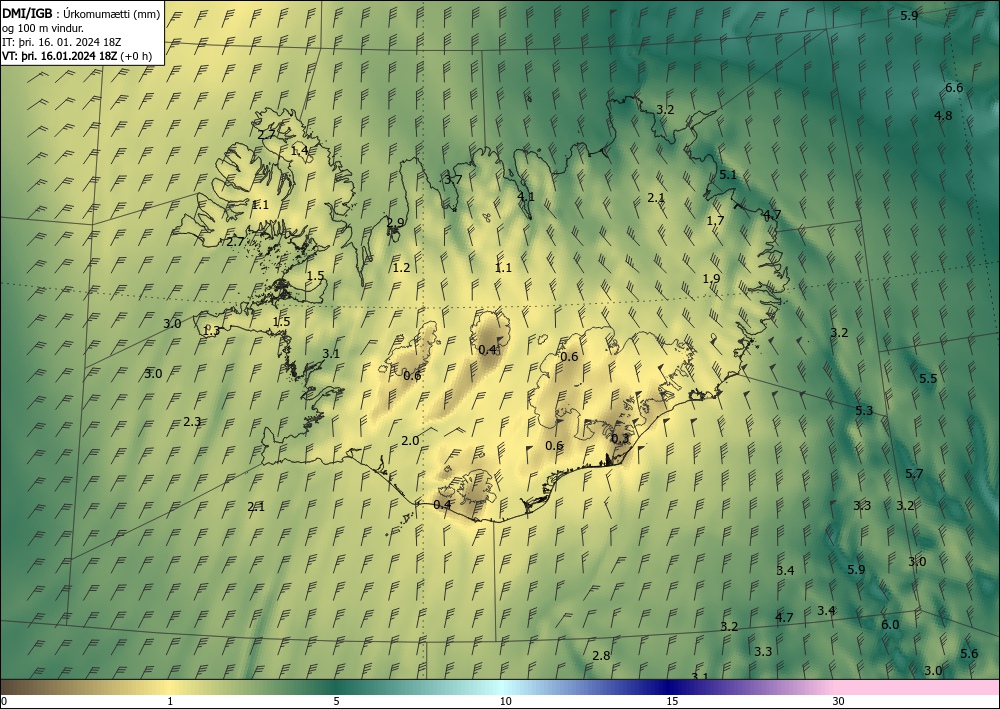This screenshot has height=709, width=1000.
Task: Click the 6.6 precipitable water value
Action: (x=954, y=88)
